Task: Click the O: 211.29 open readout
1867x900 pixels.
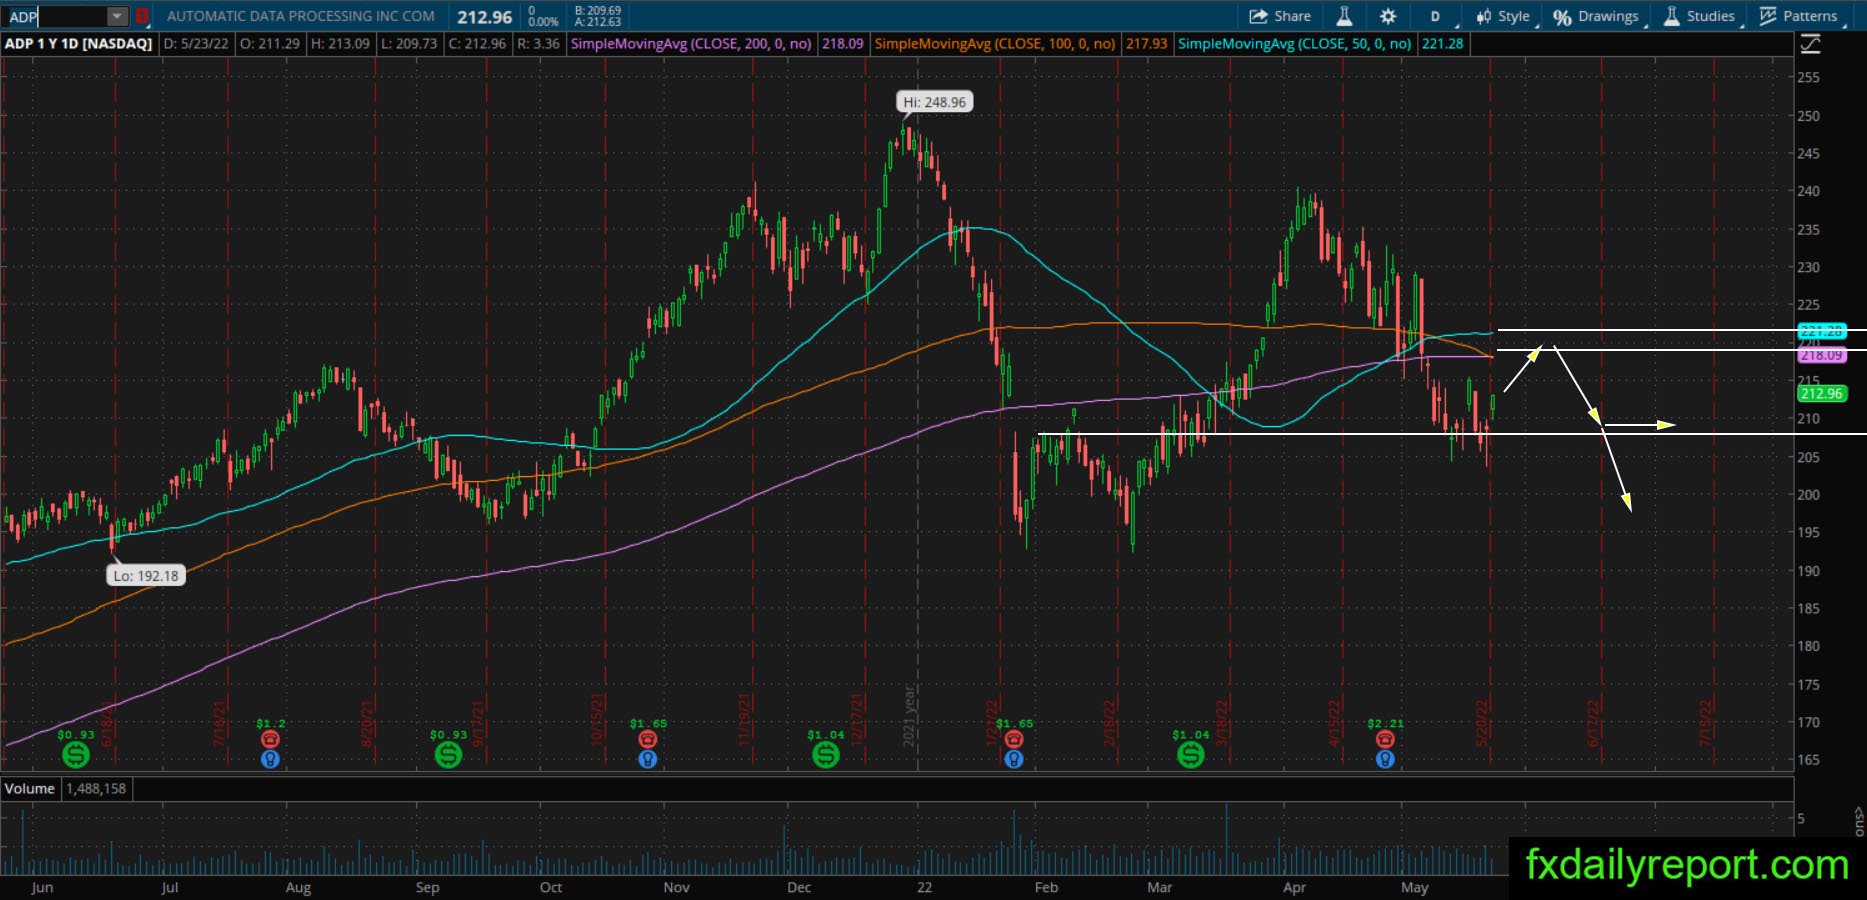Action: point(270,44)
